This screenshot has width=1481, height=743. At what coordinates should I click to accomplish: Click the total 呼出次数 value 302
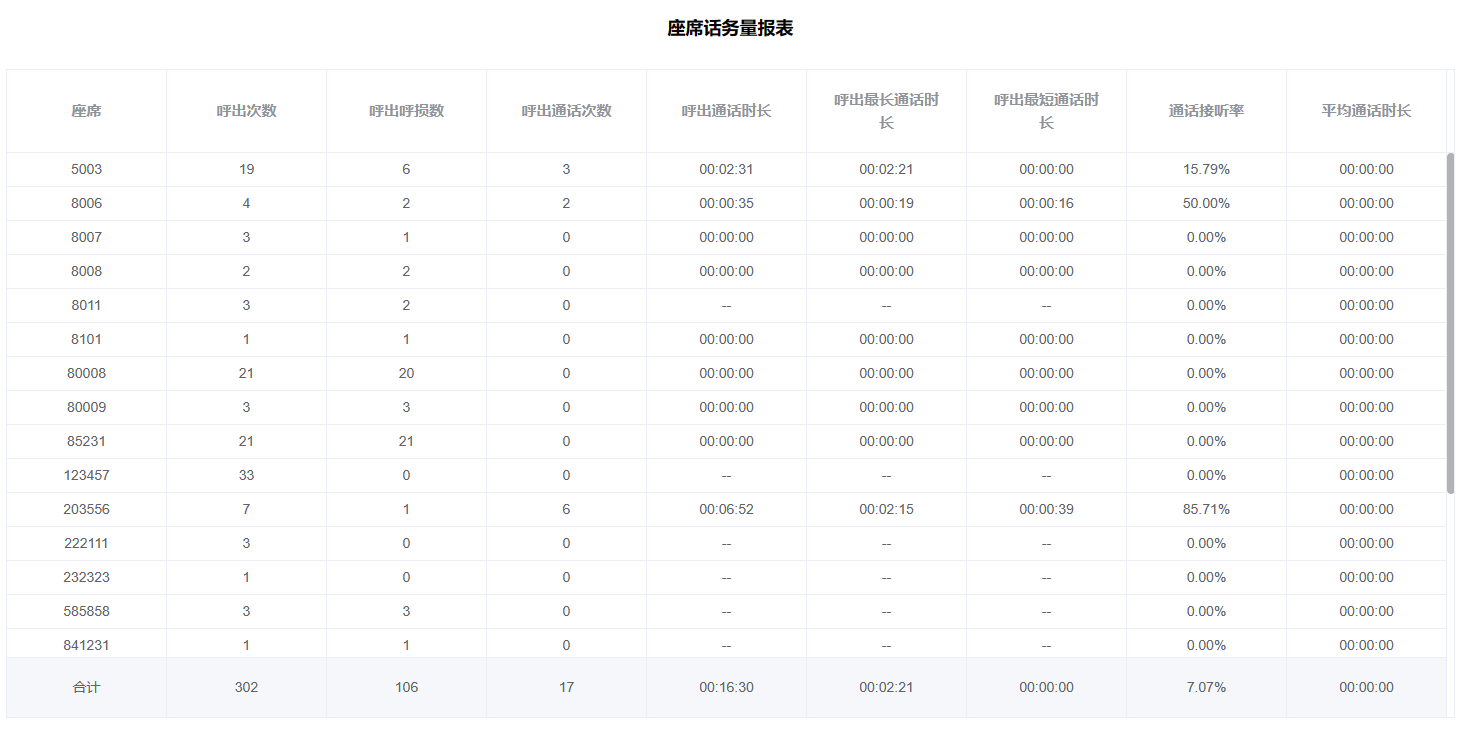click(x=246, y=688)
